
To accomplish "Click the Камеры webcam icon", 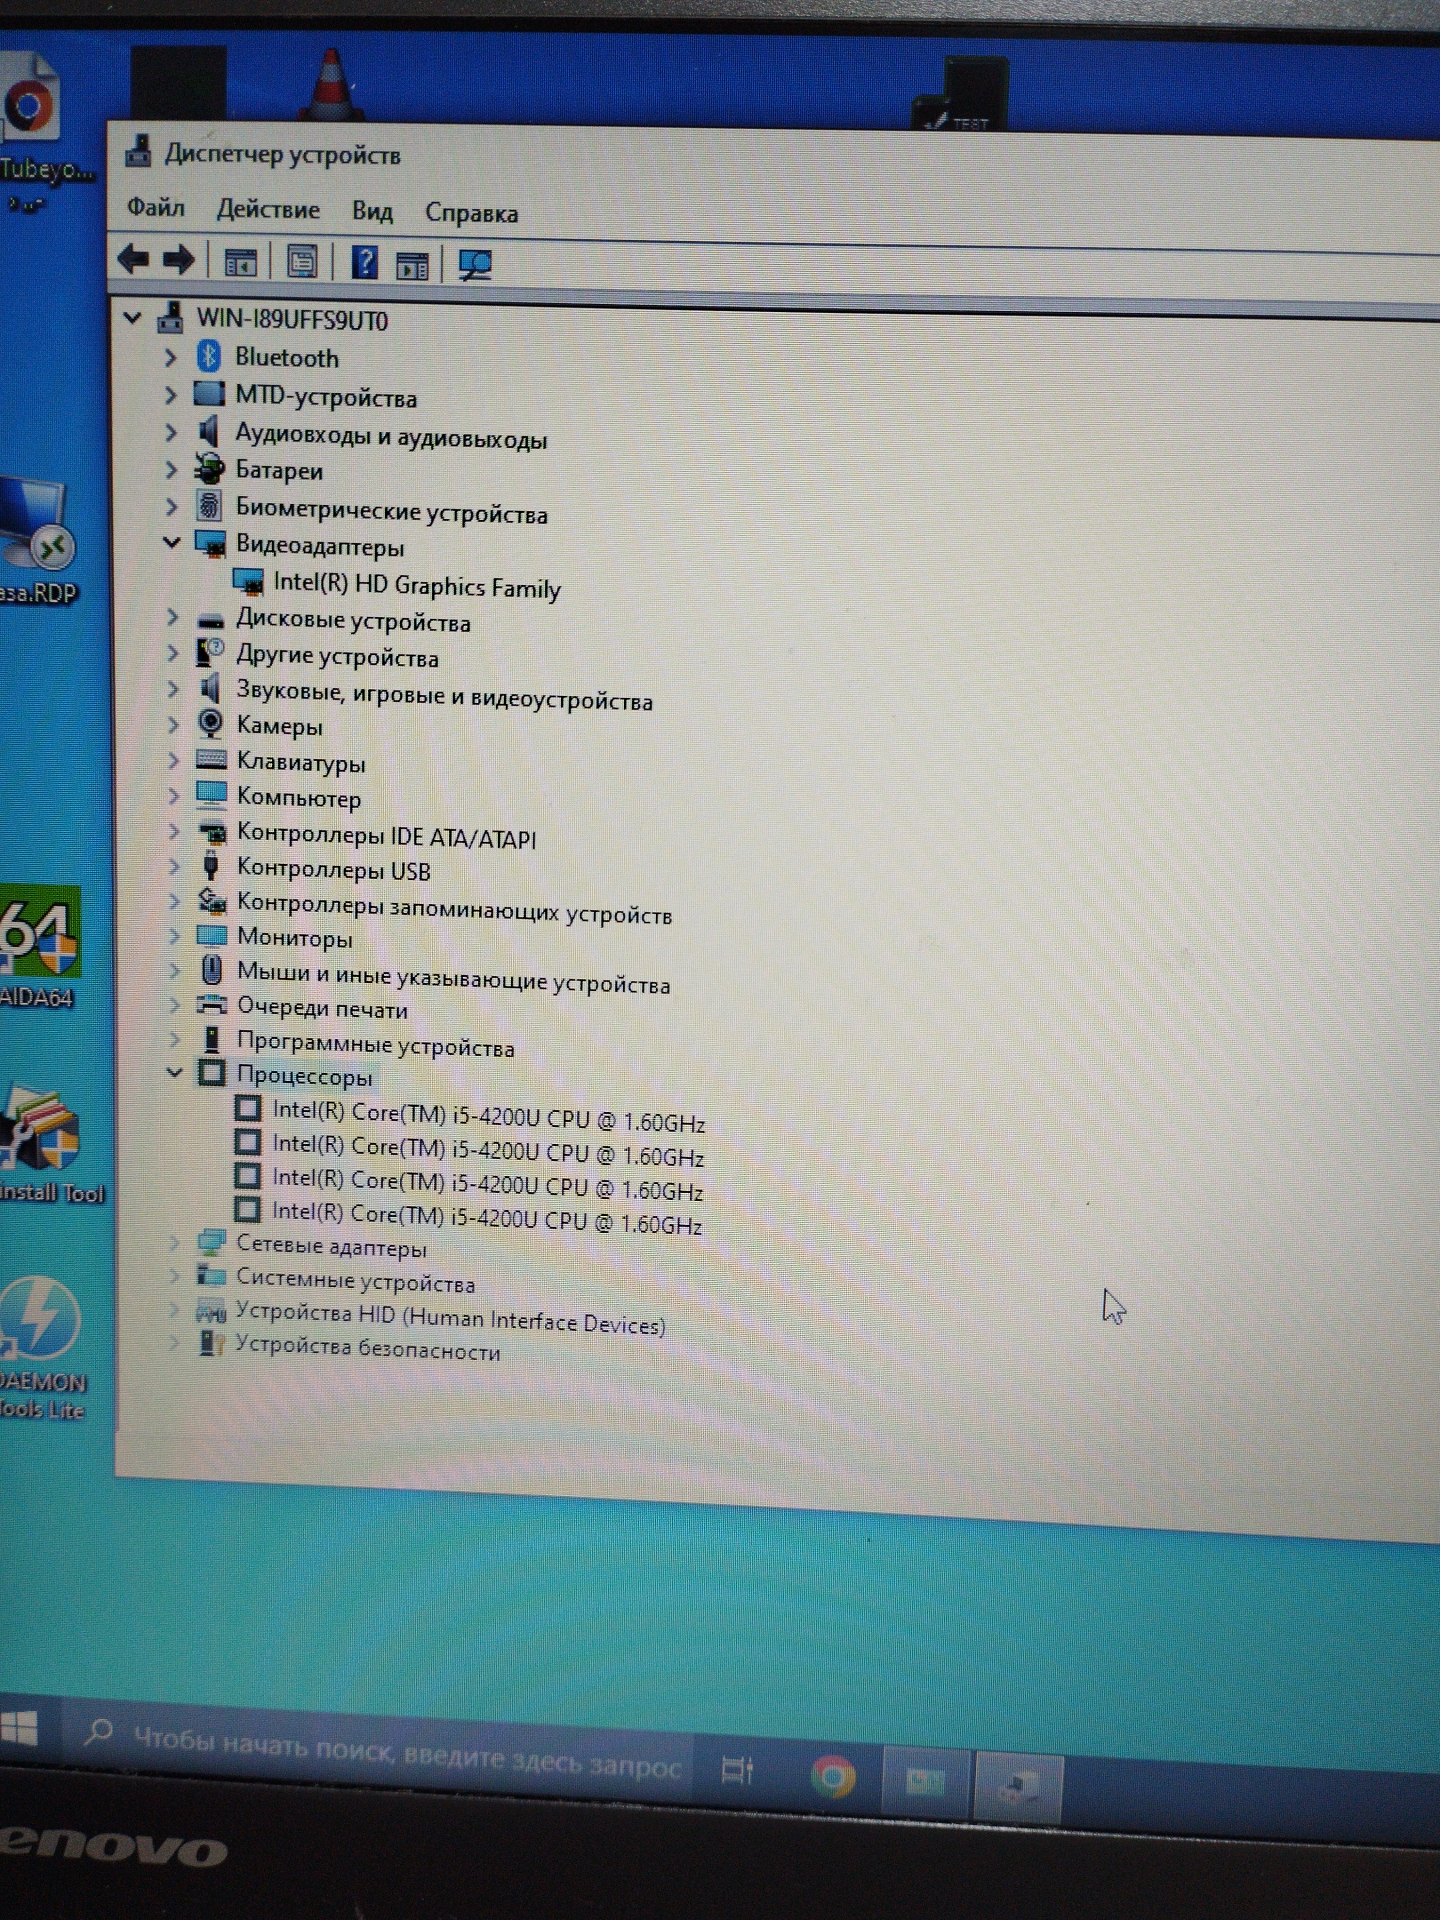I will coord(210,724).
